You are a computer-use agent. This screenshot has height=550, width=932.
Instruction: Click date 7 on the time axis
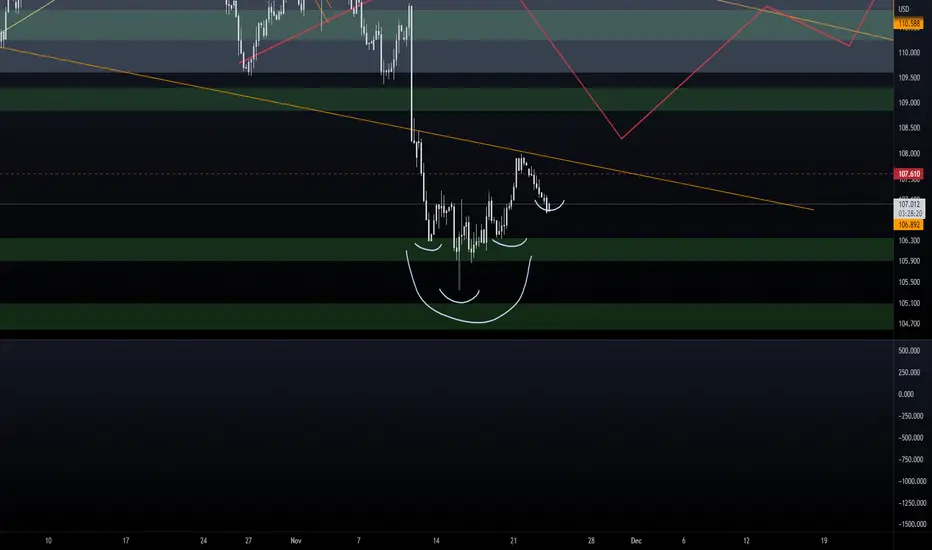(358, 540)
